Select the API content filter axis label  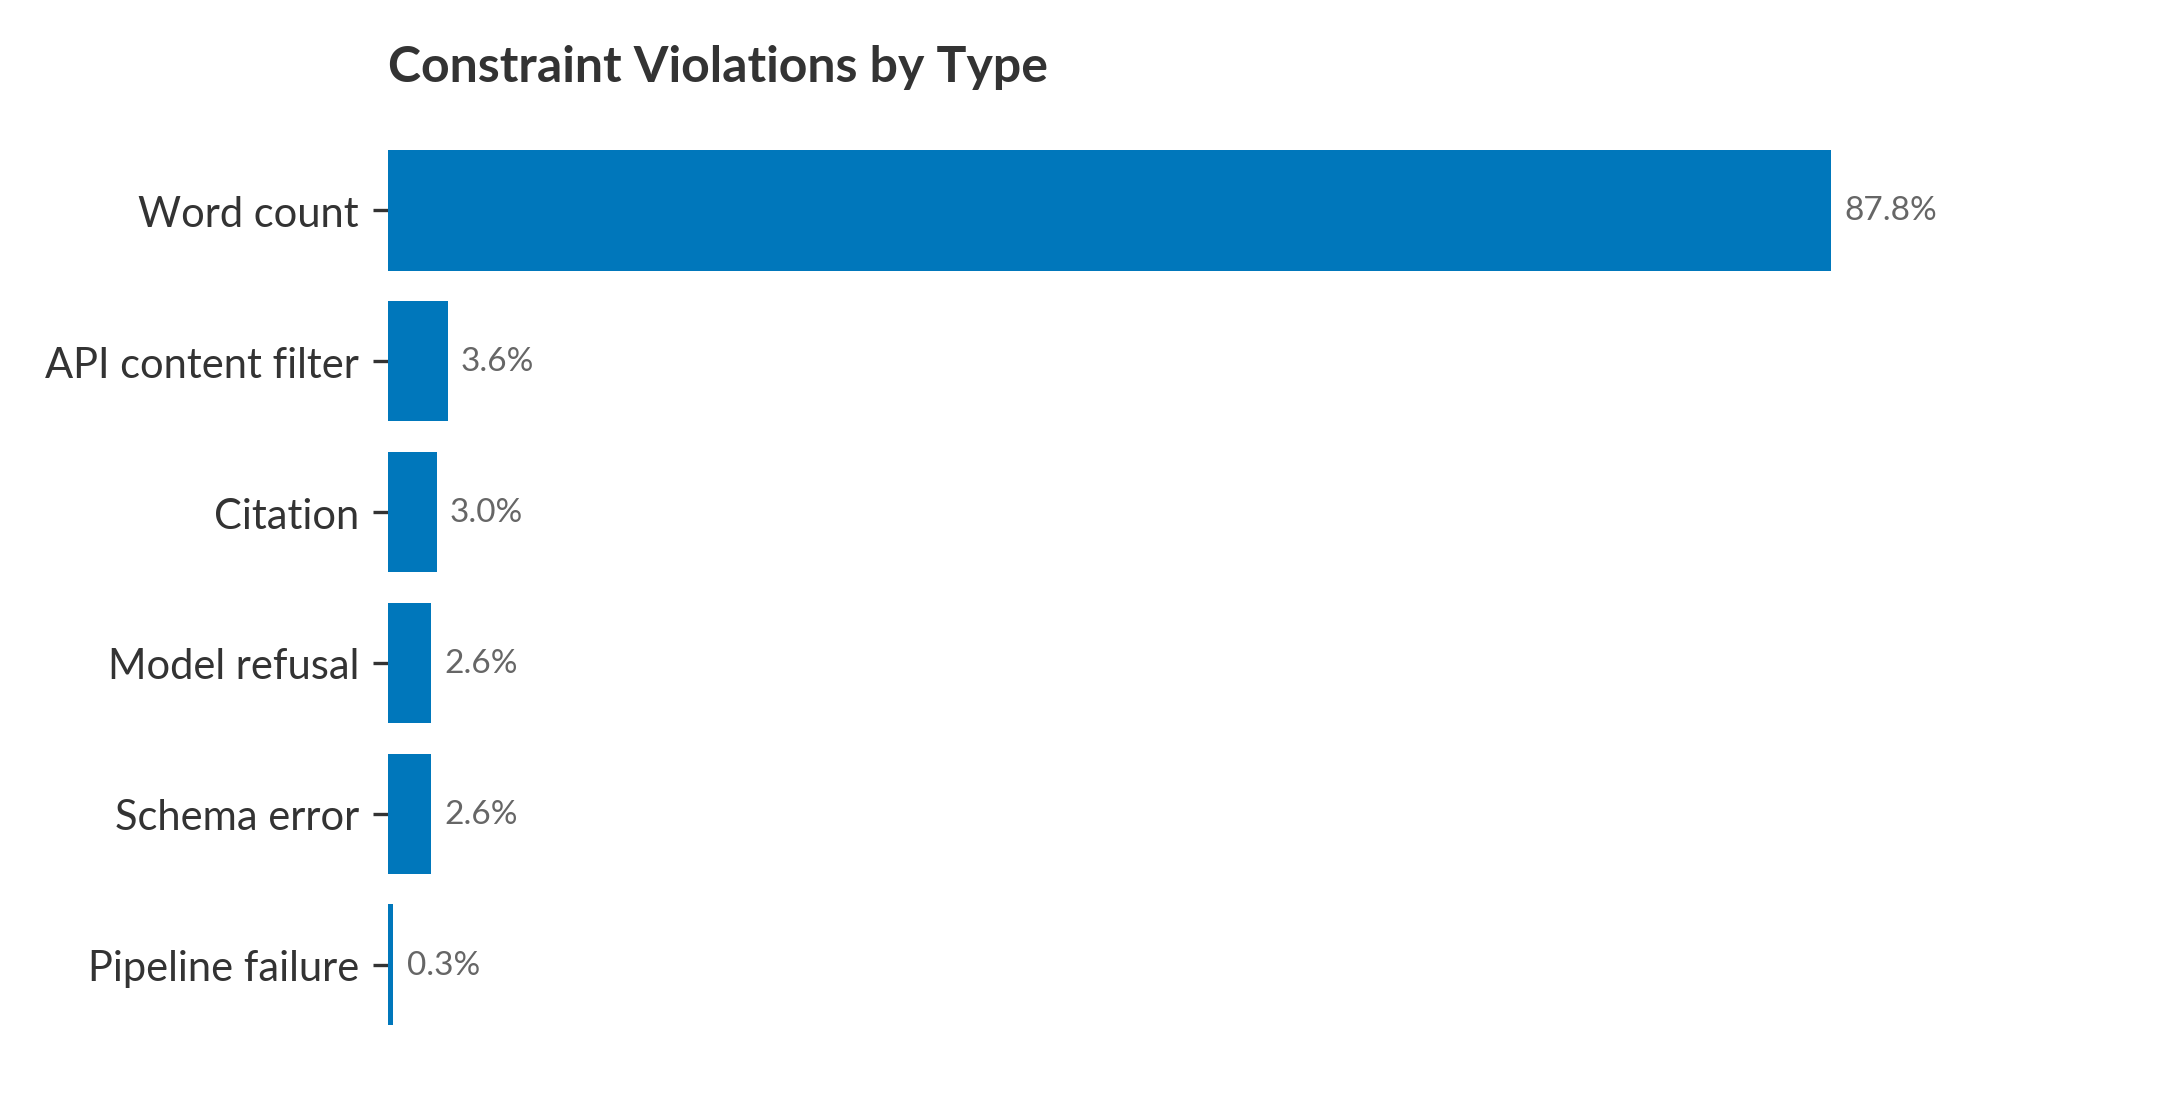point(201,363)
